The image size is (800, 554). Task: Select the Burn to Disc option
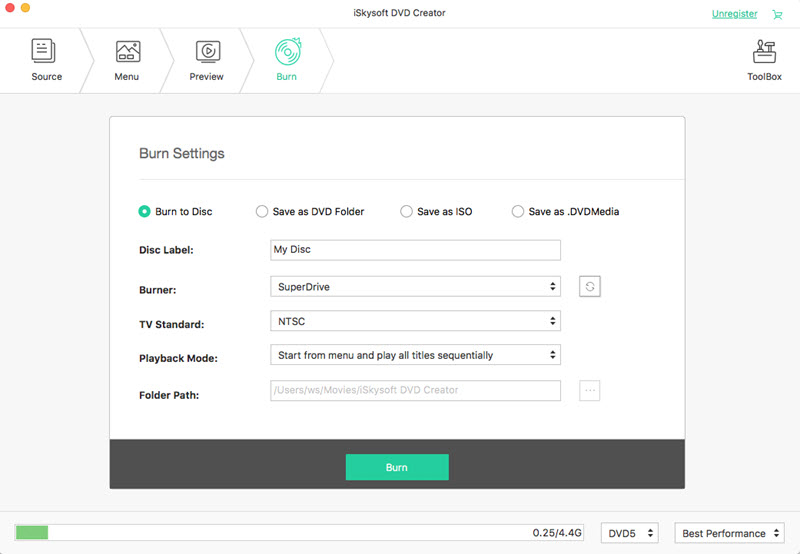pos(144,211)
